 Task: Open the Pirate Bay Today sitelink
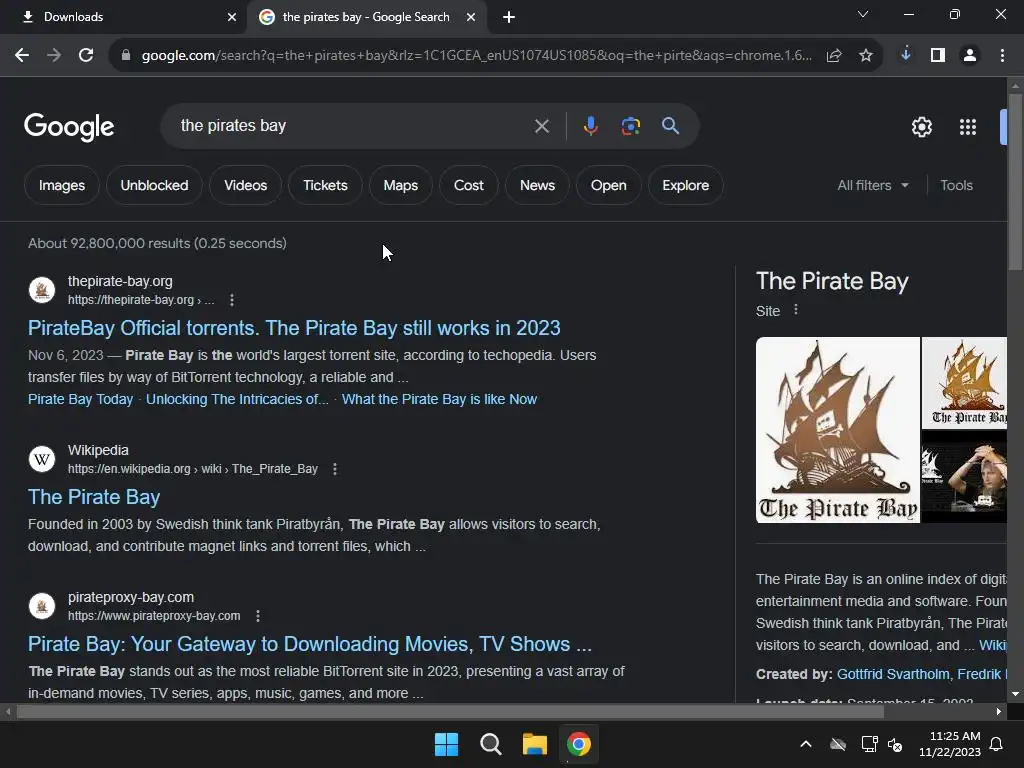pyautogui.click(x=80, y=399)
